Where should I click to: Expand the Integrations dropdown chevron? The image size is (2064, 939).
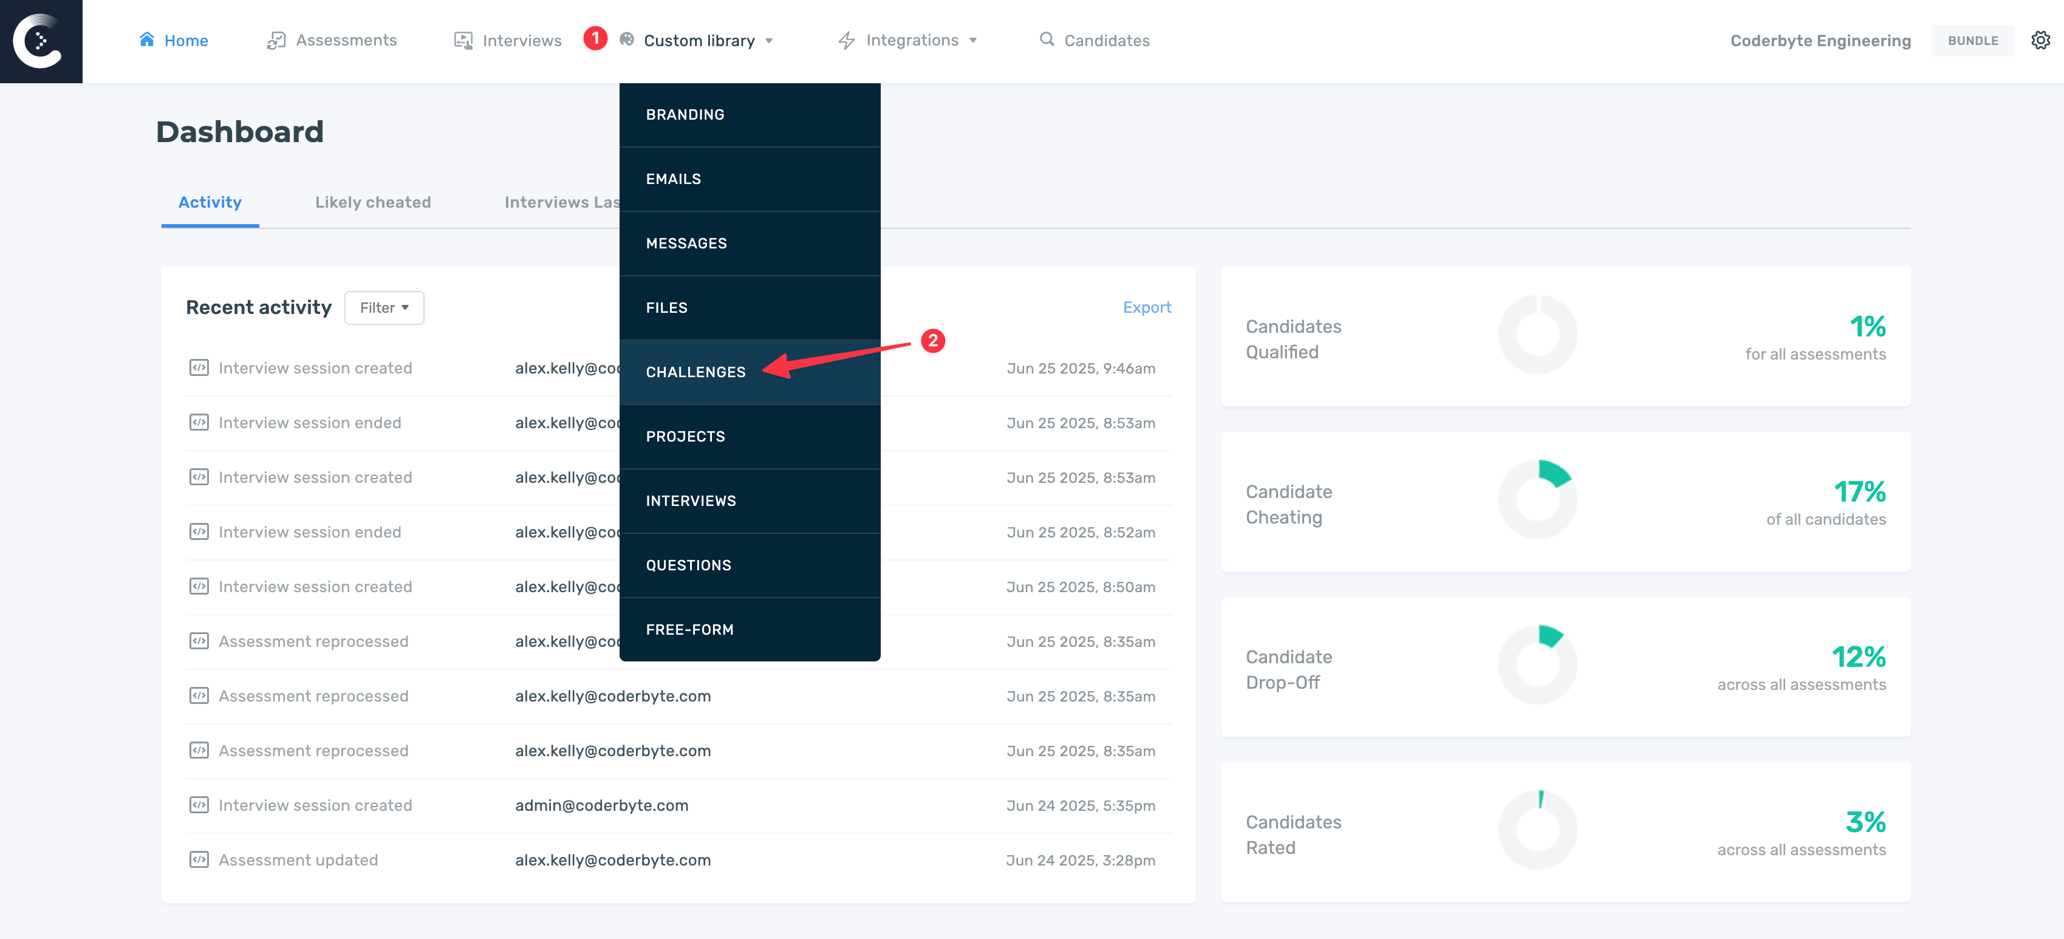(971, 40)
